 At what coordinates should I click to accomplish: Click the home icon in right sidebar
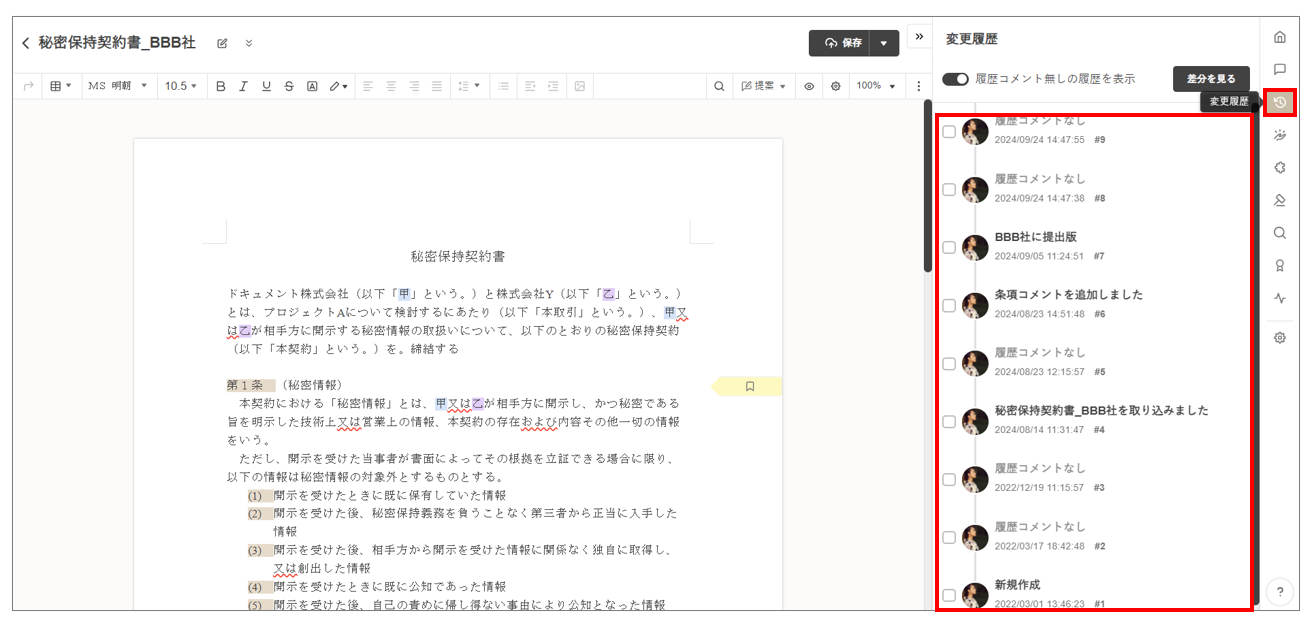click(1279, 37)
